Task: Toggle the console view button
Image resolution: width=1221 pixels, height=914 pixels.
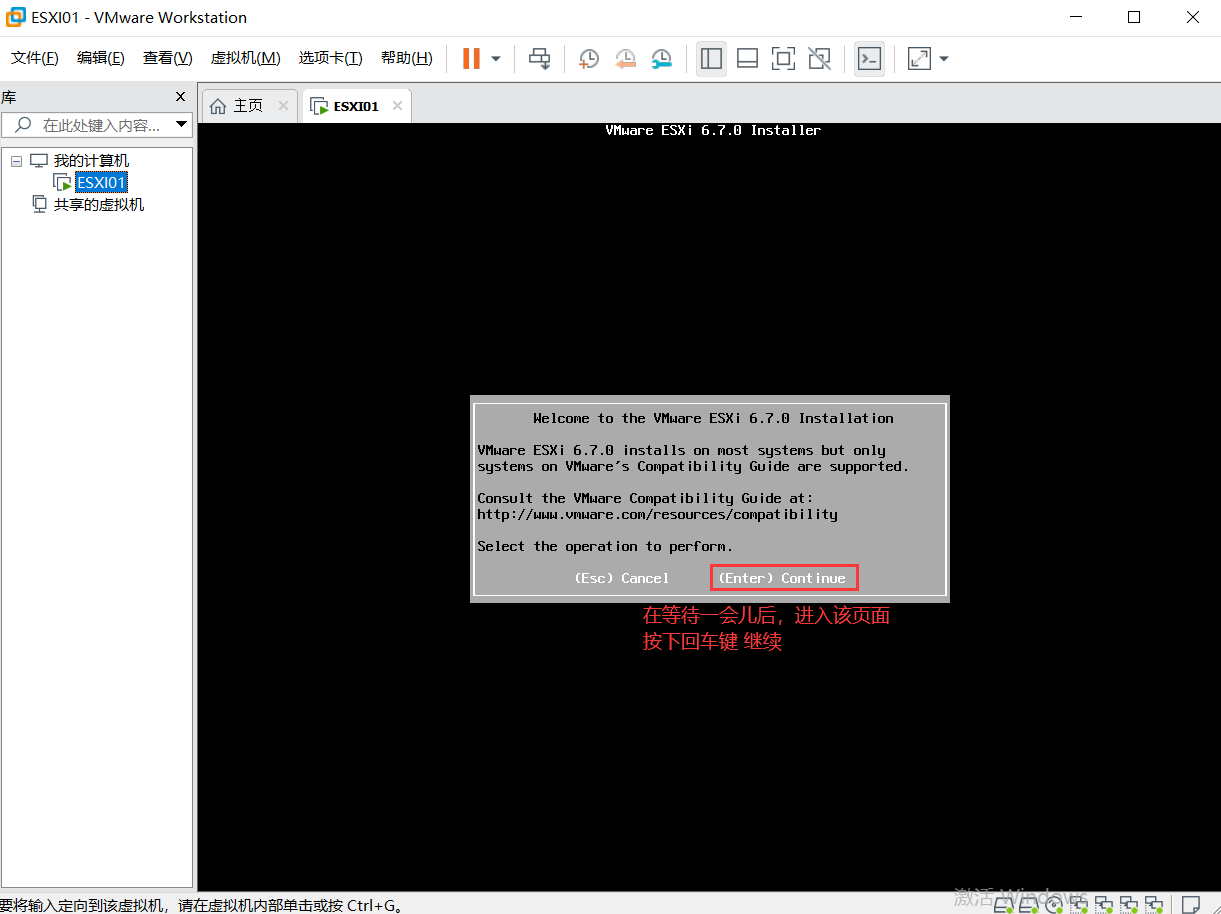Action: coord(870,59)
